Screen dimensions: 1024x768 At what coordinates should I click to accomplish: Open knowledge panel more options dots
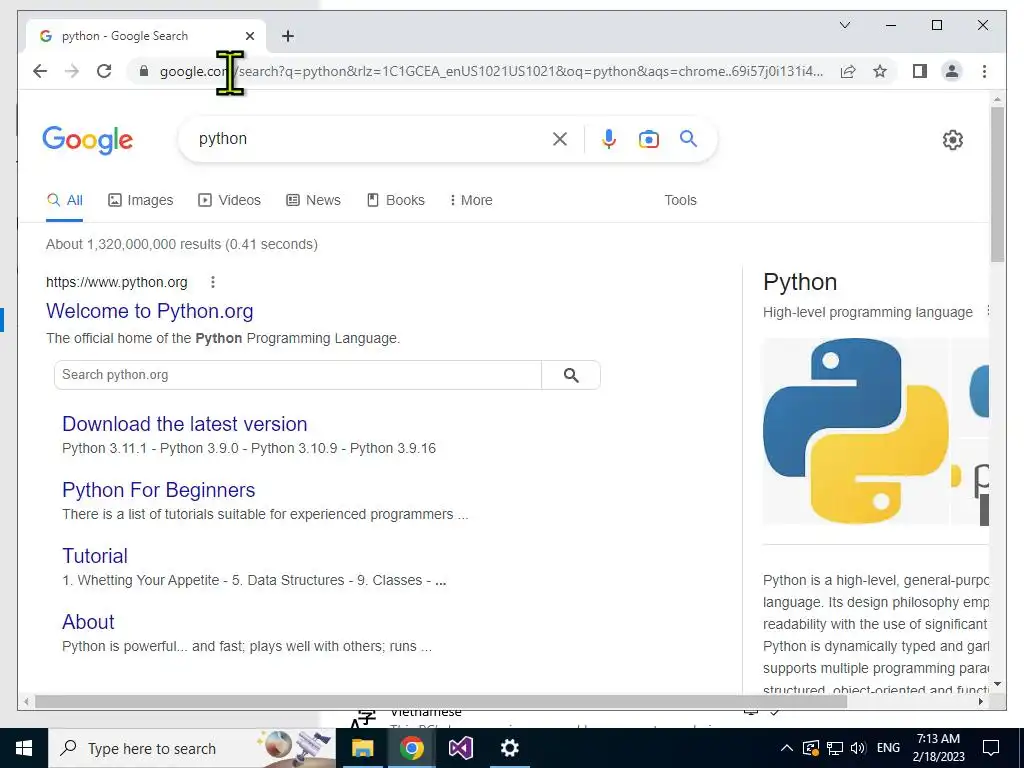(x=987, y=311)
